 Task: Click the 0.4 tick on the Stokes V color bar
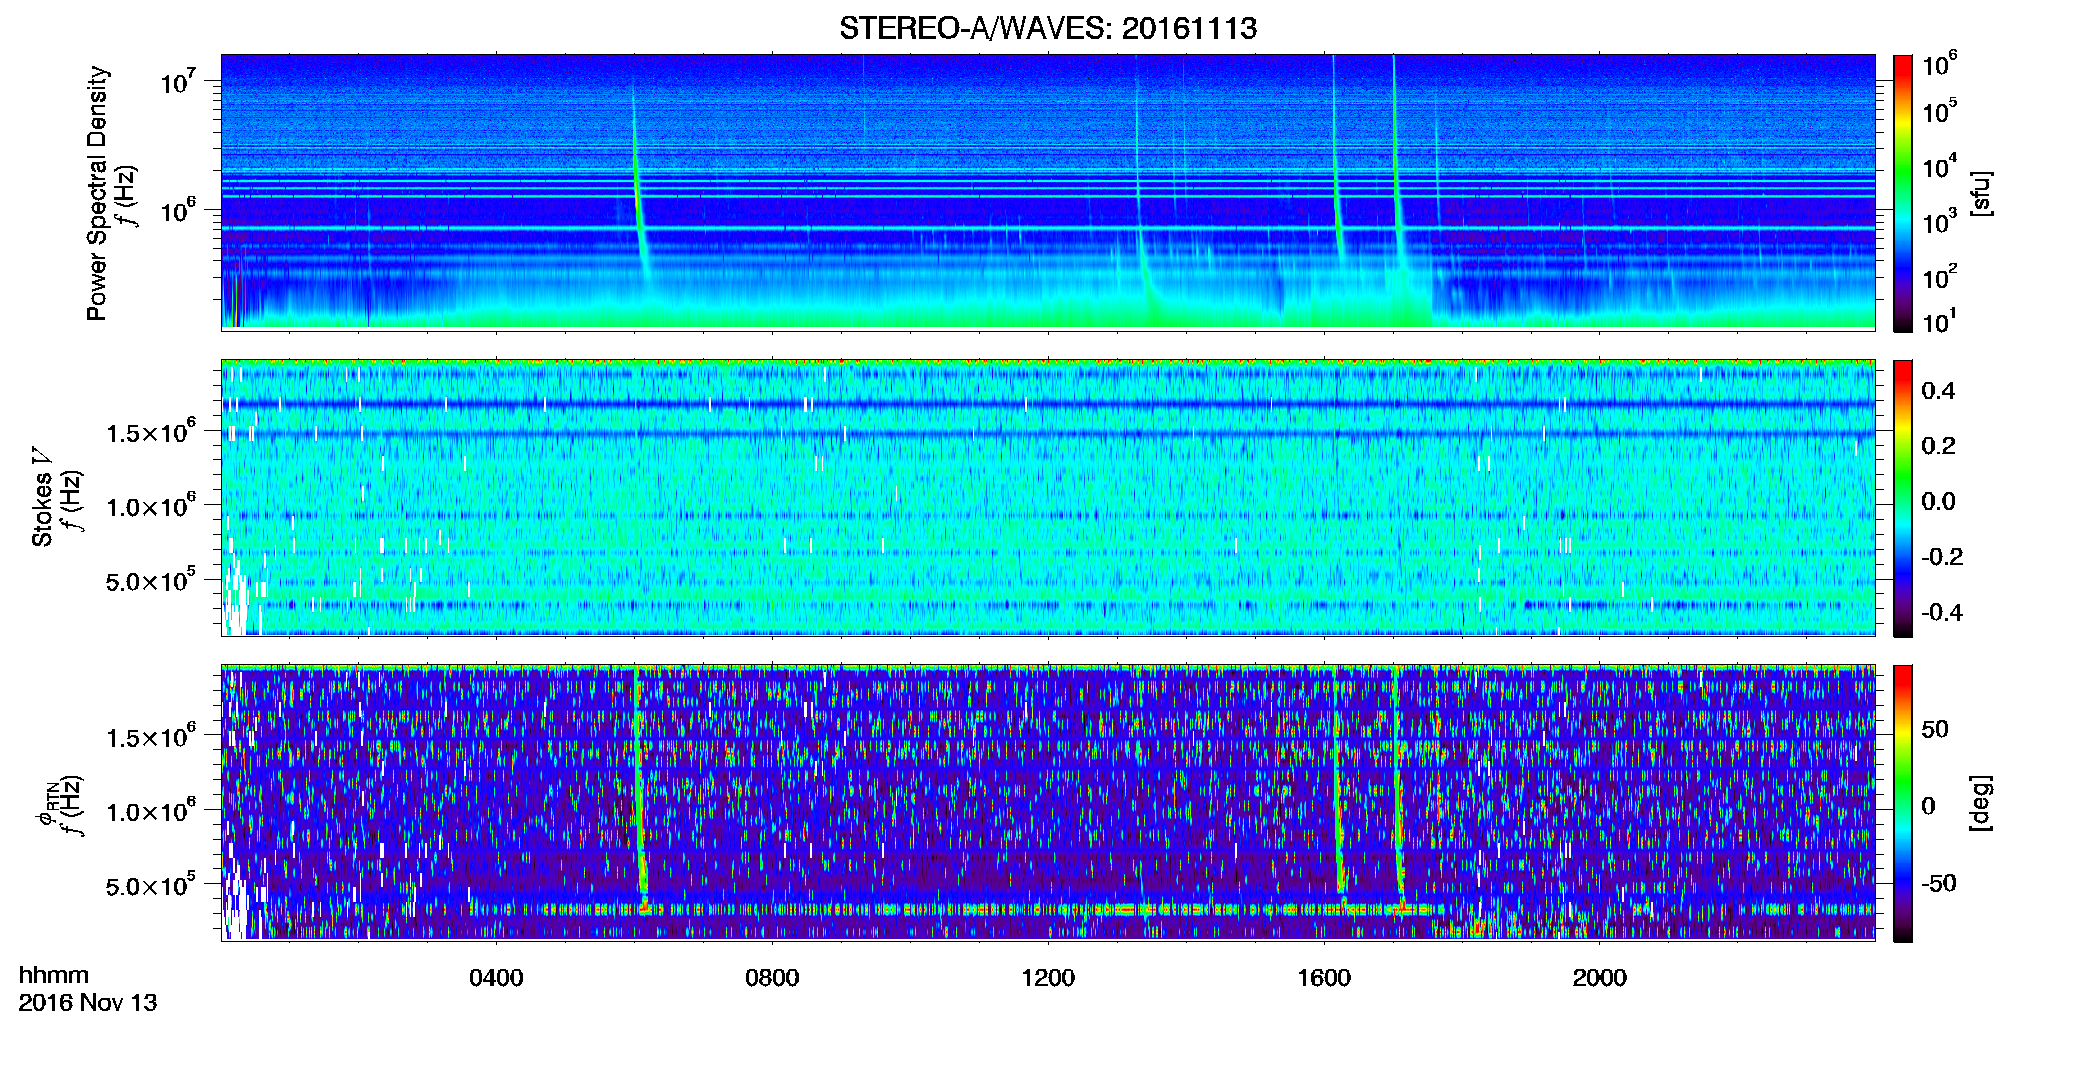click(1938, 391)
